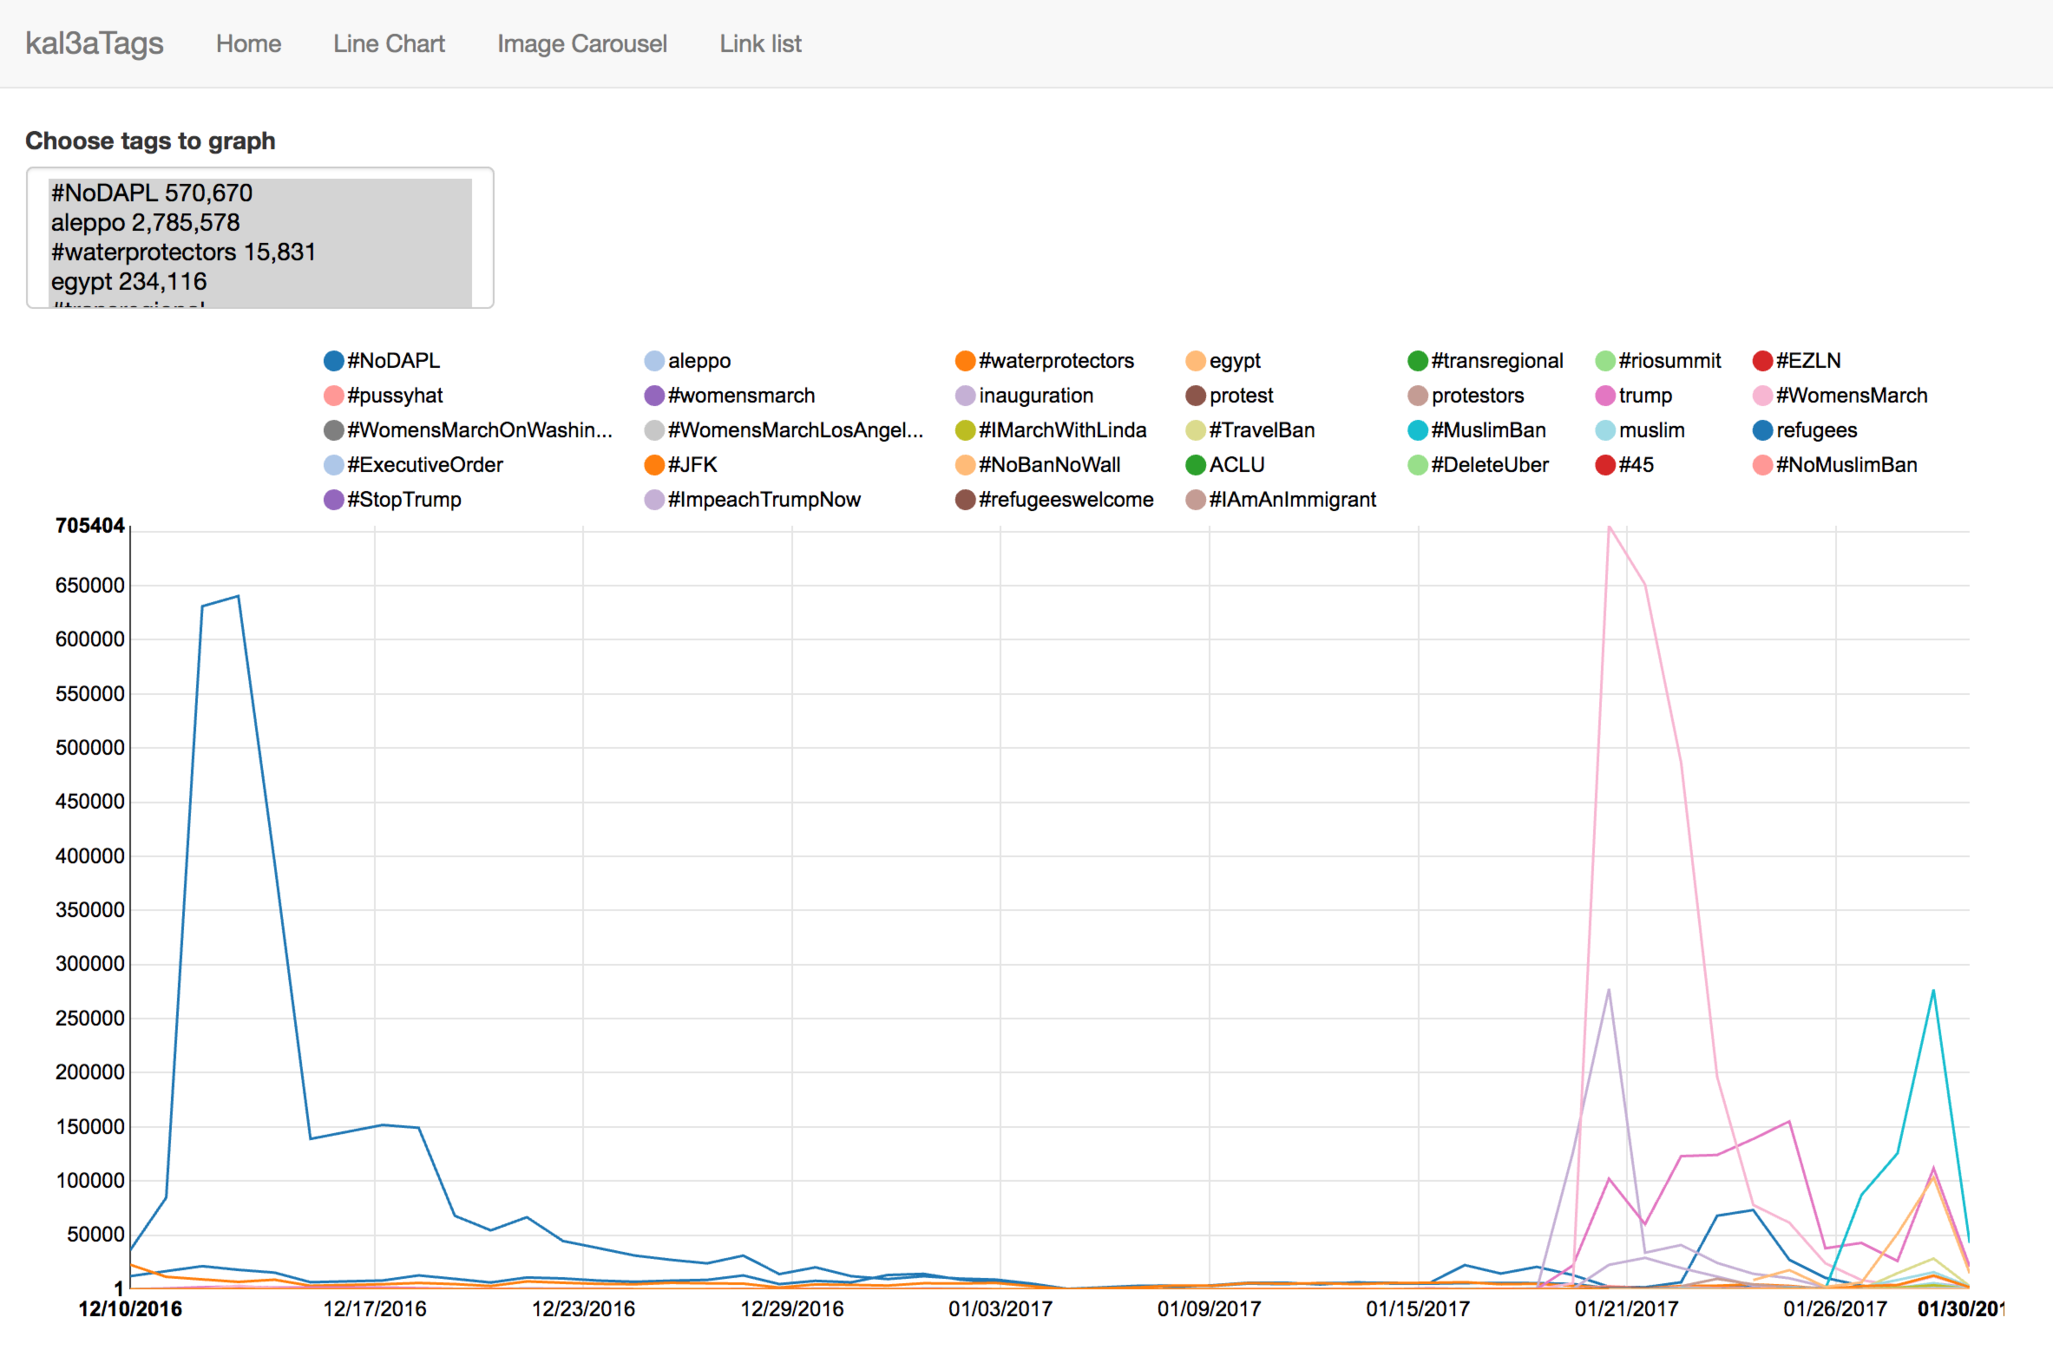The height and width of the screenshot is (1350, 2053).
Task: Click the #StopTrump purple legend dot
Action: (x=334, y=500)
